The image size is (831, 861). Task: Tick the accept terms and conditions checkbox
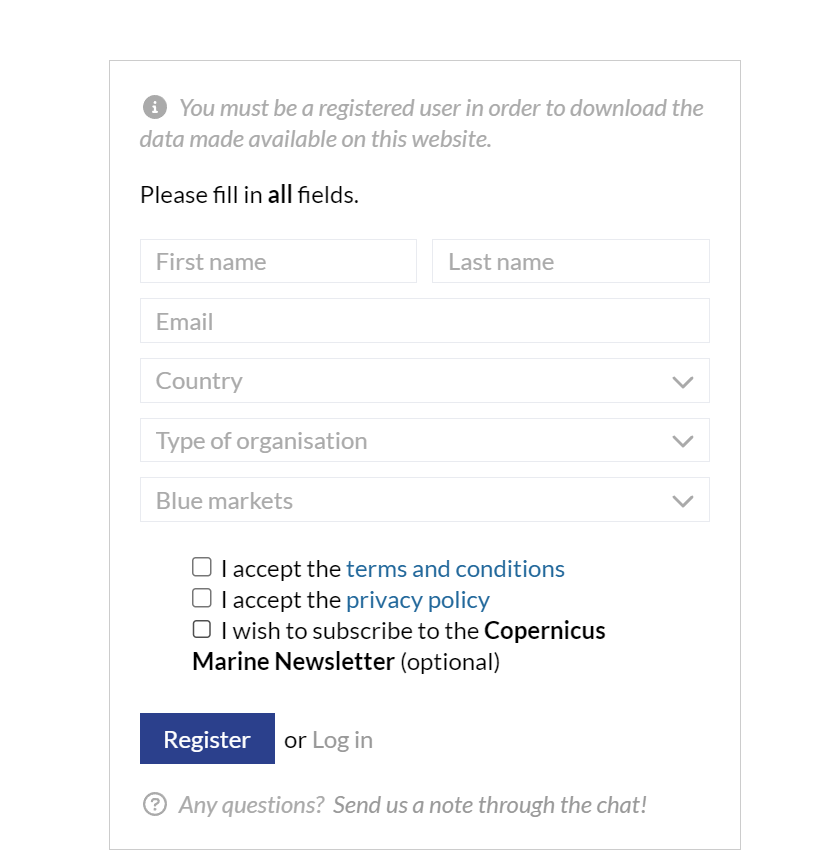[202, 568]
